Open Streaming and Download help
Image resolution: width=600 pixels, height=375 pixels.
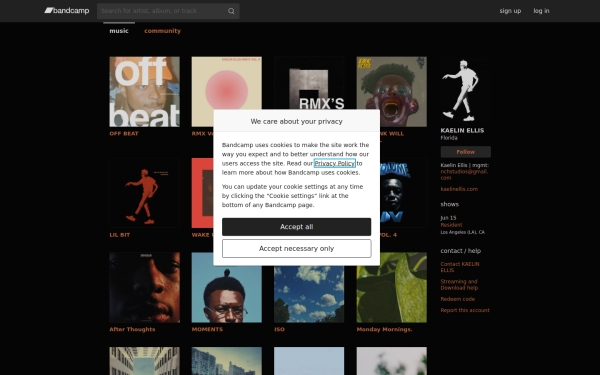click(x=459, y=285)
